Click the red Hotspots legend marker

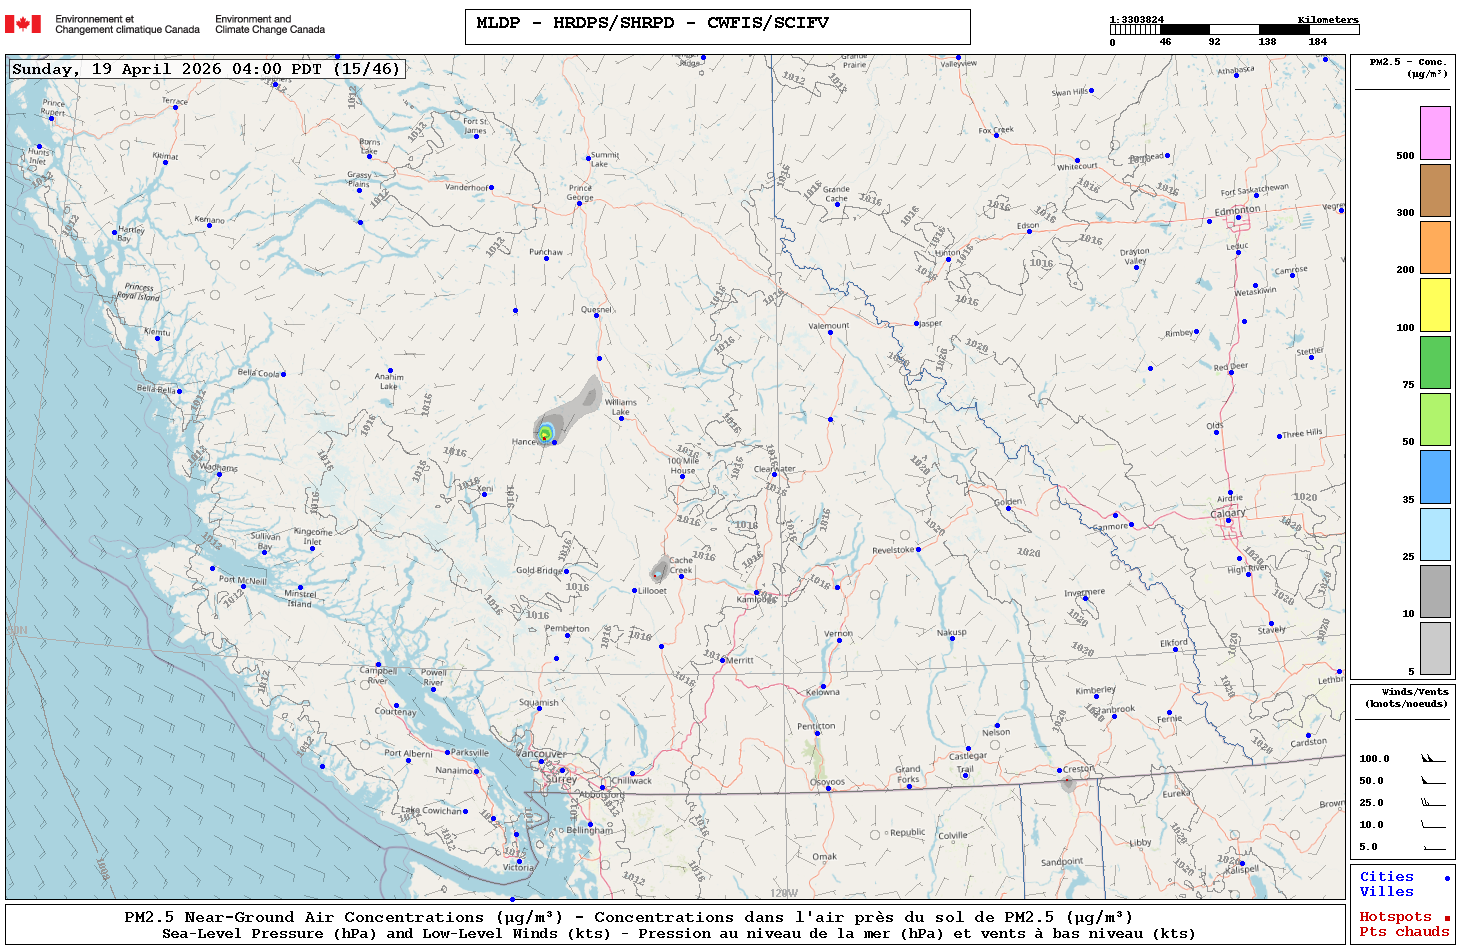(x=1446, y=918)
